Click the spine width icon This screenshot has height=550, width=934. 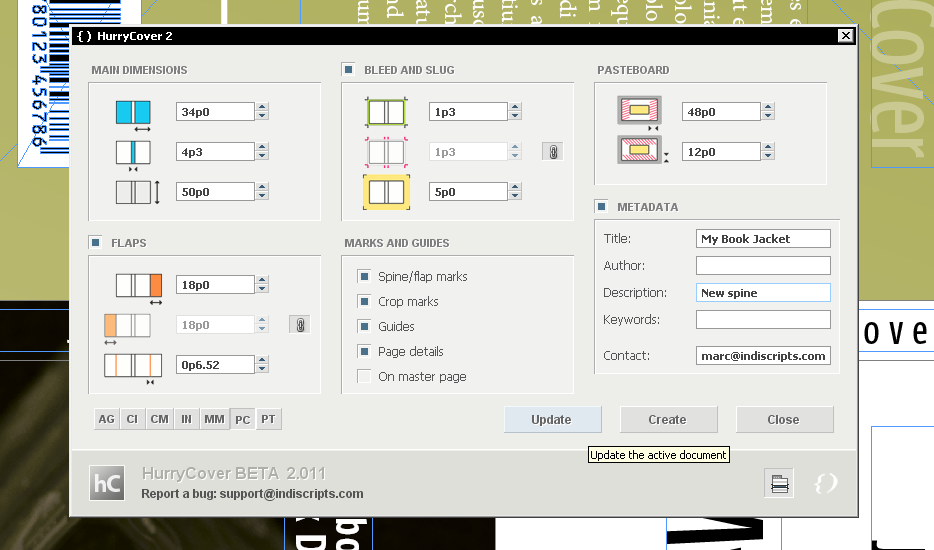[x=133, y=152]
